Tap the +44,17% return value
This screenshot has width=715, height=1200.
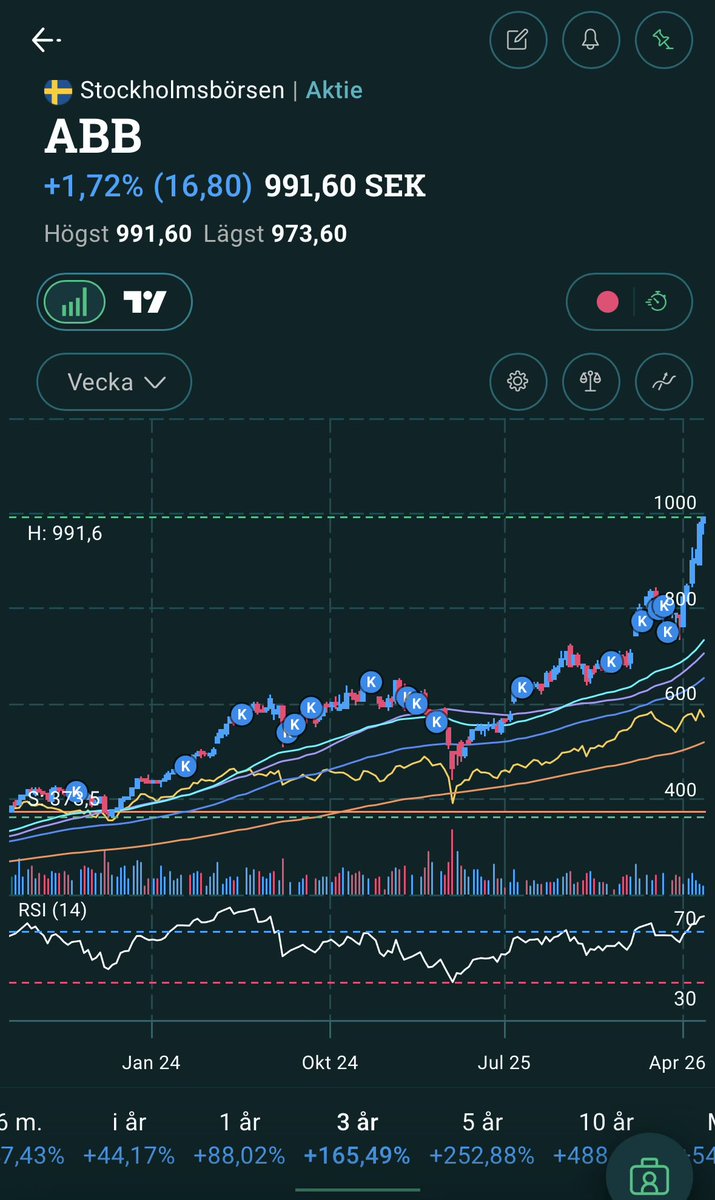pos(130,1156)
